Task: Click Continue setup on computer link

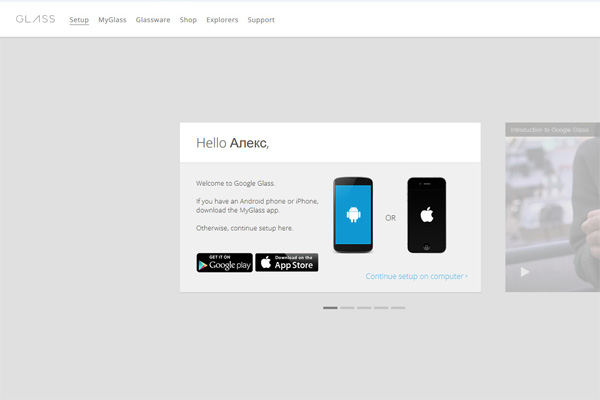Action: [x=416, y=276]
